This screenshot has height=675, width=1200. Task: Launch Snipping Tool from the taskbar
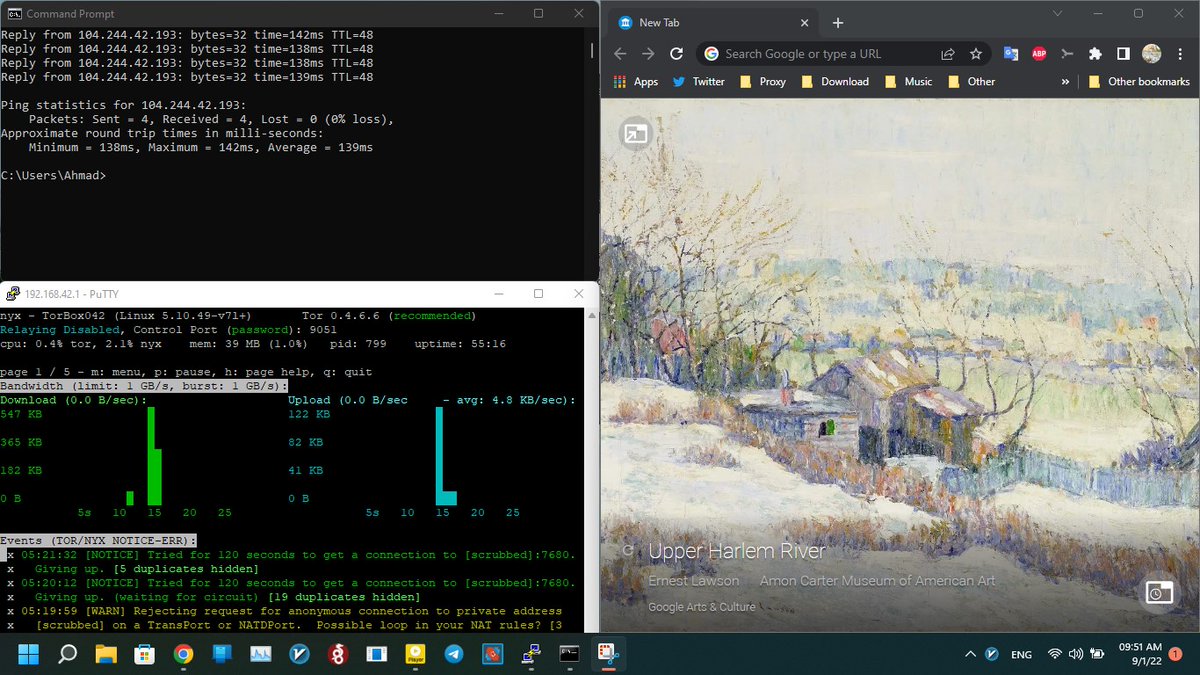click(x=610, y=655)
